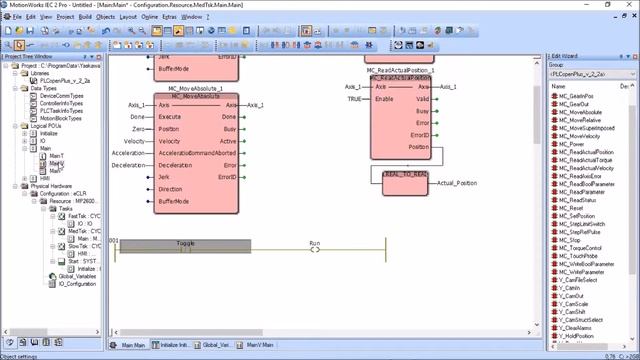Click the Save floppy disk icon

pyautogui.click(x=30, y=31)
